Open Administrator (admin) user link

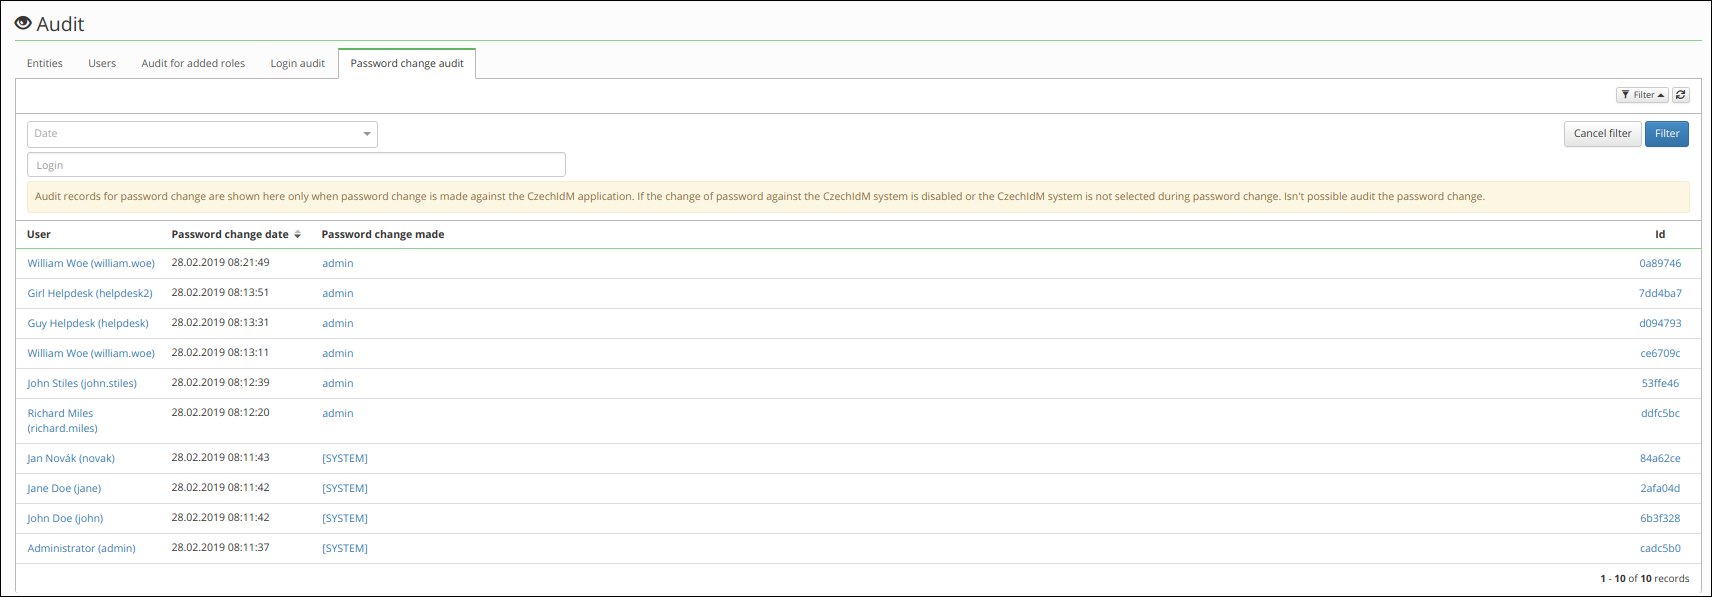coord(81,549)
